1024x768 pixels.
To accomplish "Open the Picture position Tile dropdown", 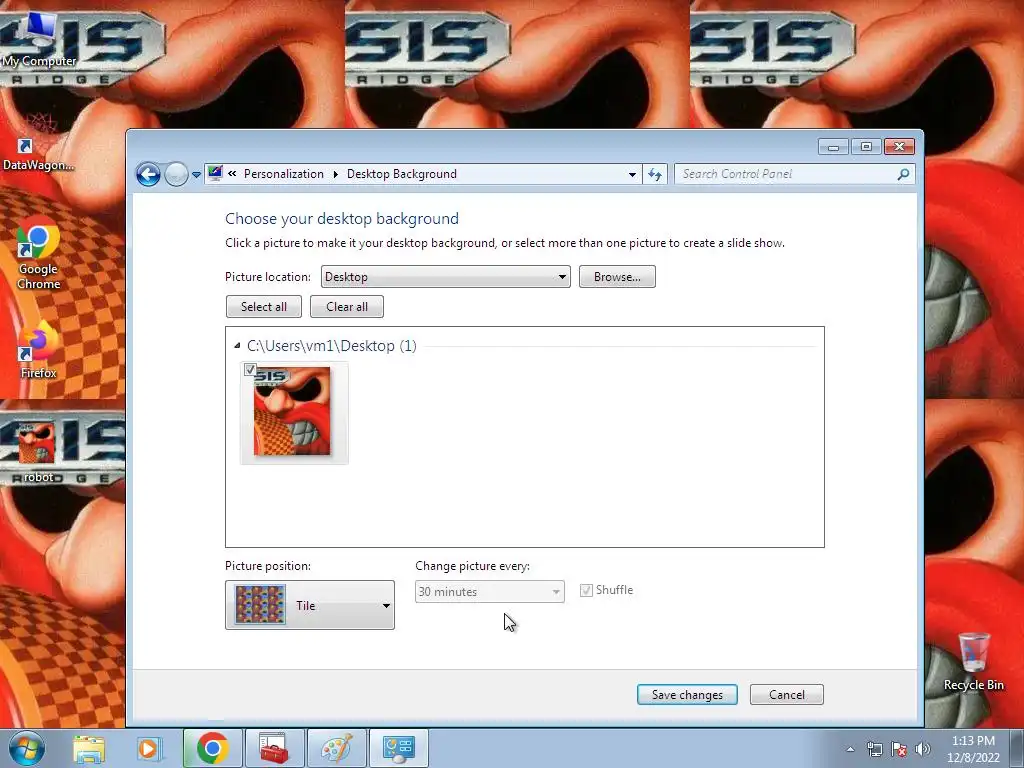I will (x=310, y=605).
